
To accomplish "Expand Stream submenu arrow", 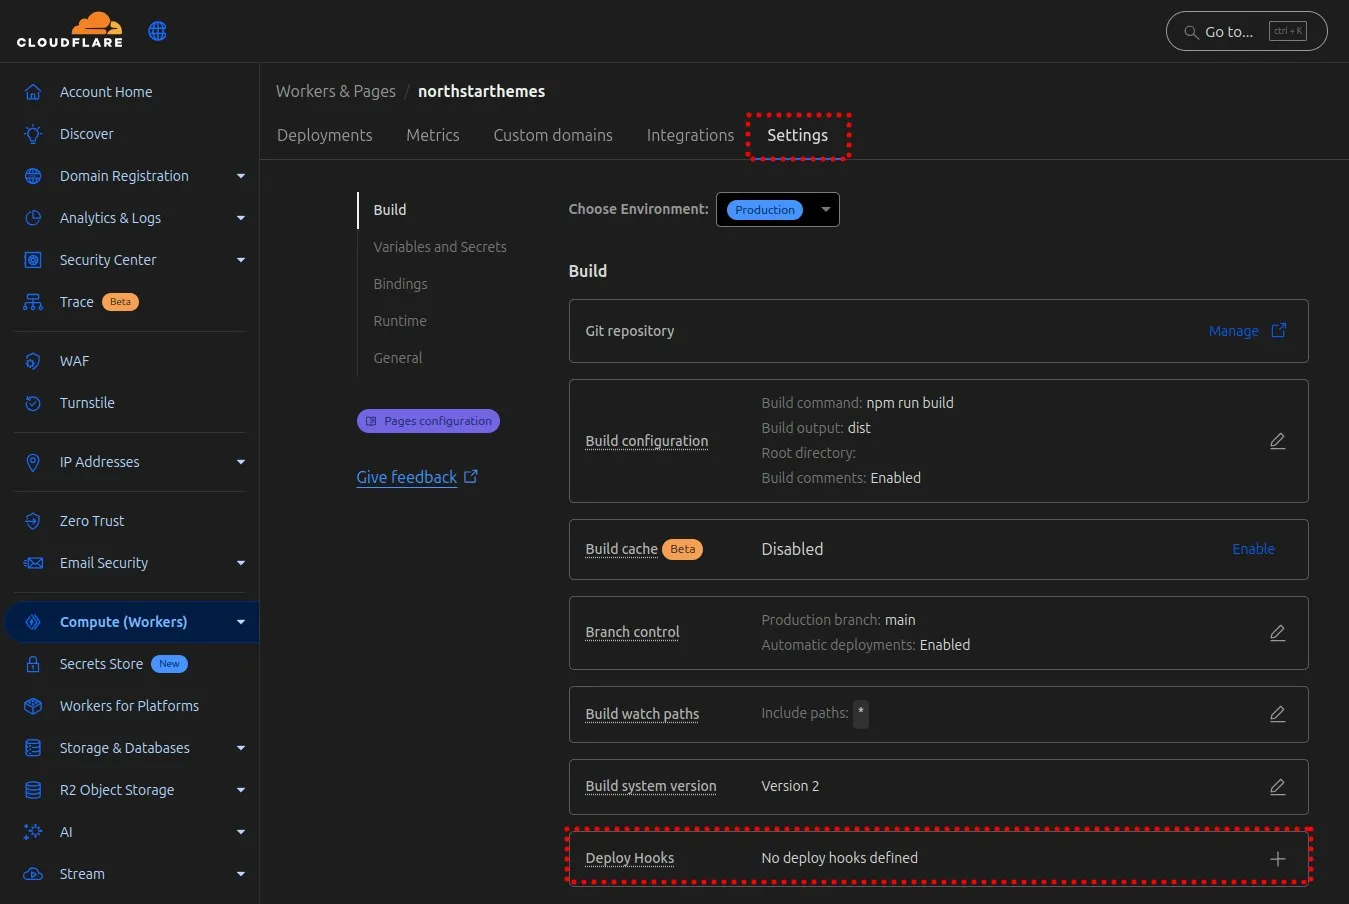I will (241, 874).
